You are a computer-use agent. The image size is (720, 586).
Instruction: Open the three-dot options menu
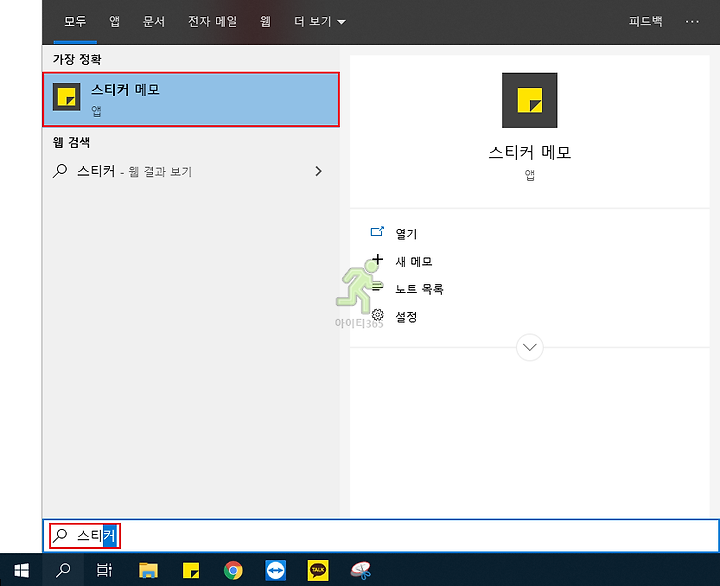click(692, 21)
